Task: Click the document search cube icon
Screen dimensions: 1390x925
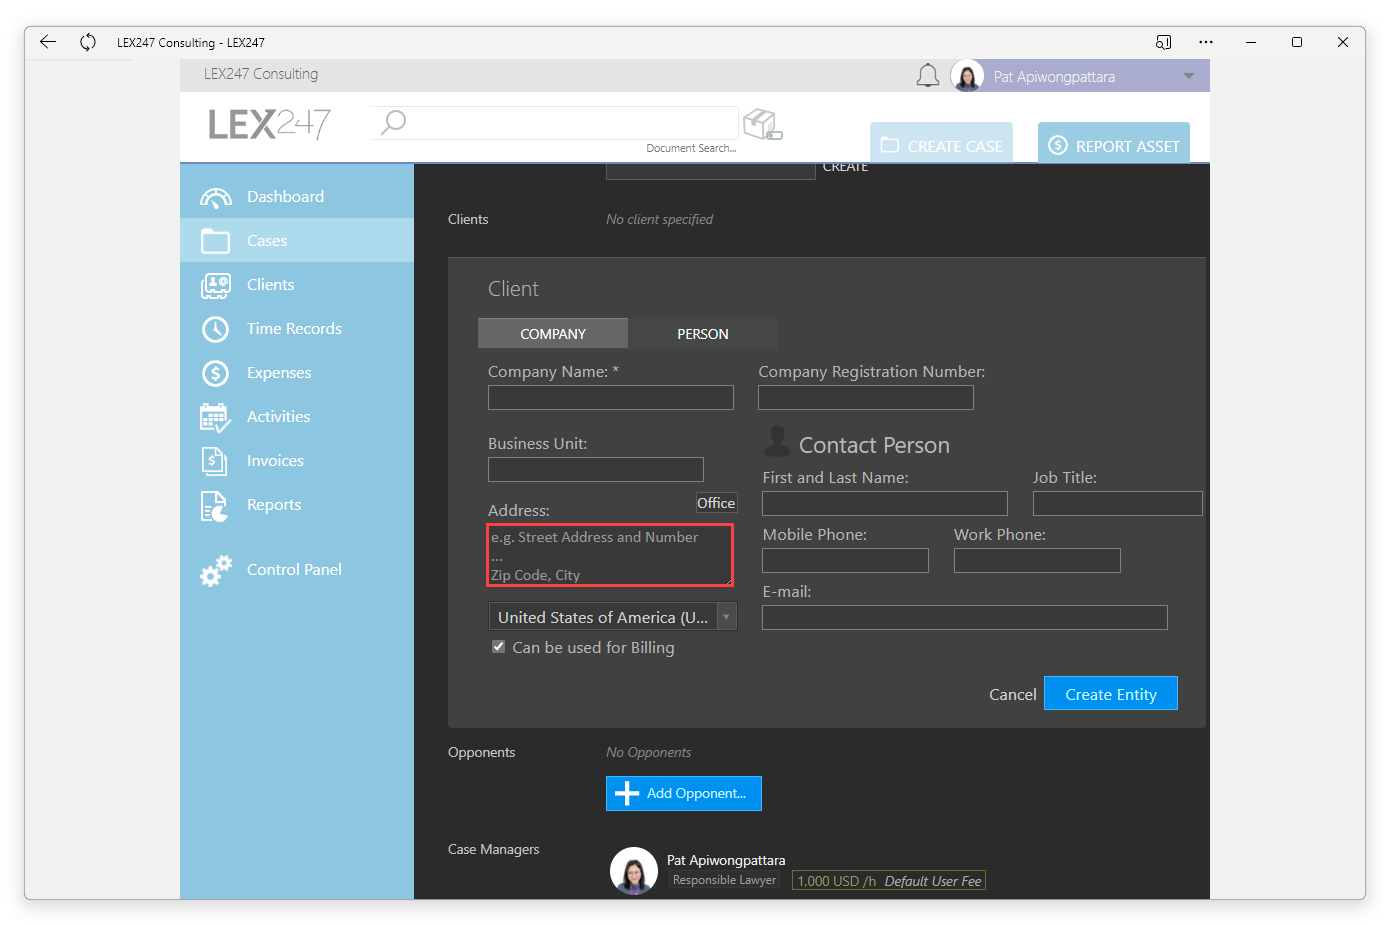Action: point(763,125)
